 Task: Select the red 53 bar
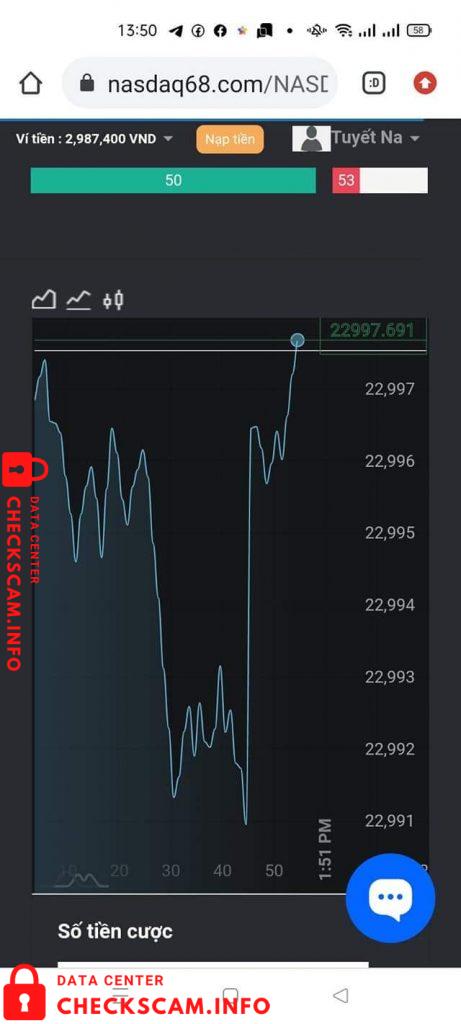380,180
